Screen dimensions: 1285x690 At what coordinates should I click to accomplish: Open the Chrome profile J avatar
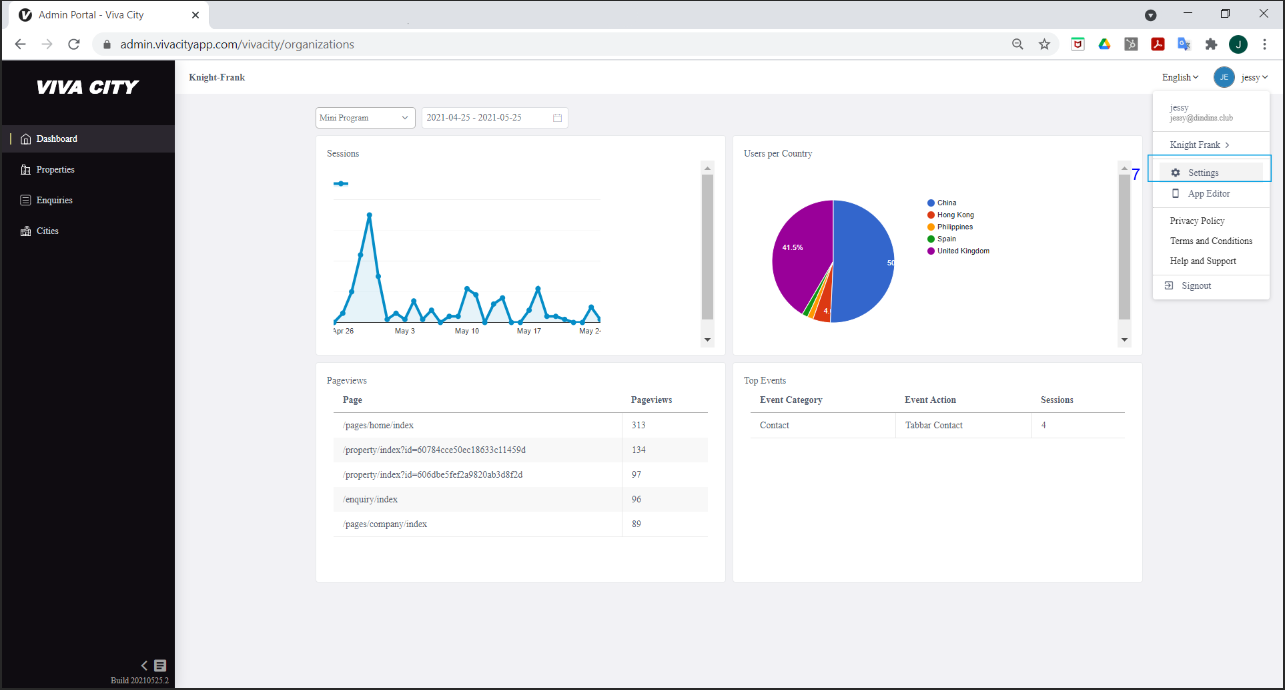point(1238,44)
